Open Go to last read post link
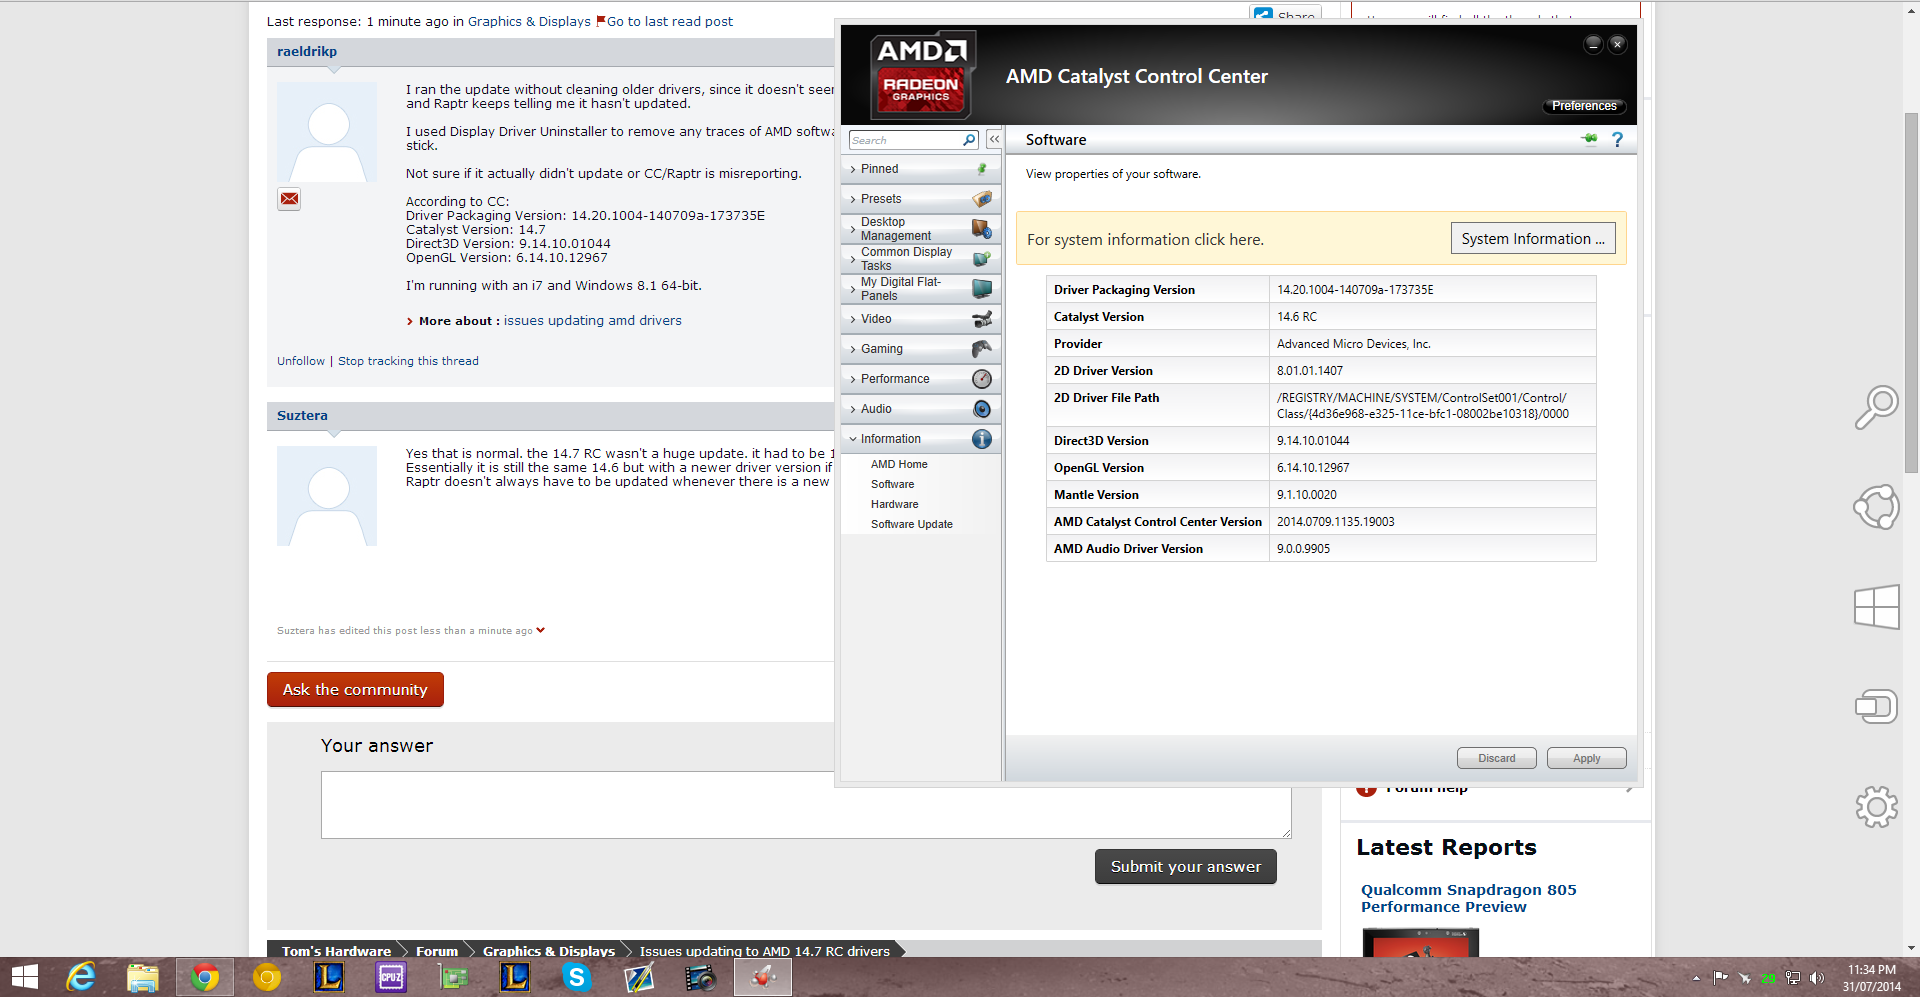Screen dimensions: 1920x997 click(x=669, y=22)
